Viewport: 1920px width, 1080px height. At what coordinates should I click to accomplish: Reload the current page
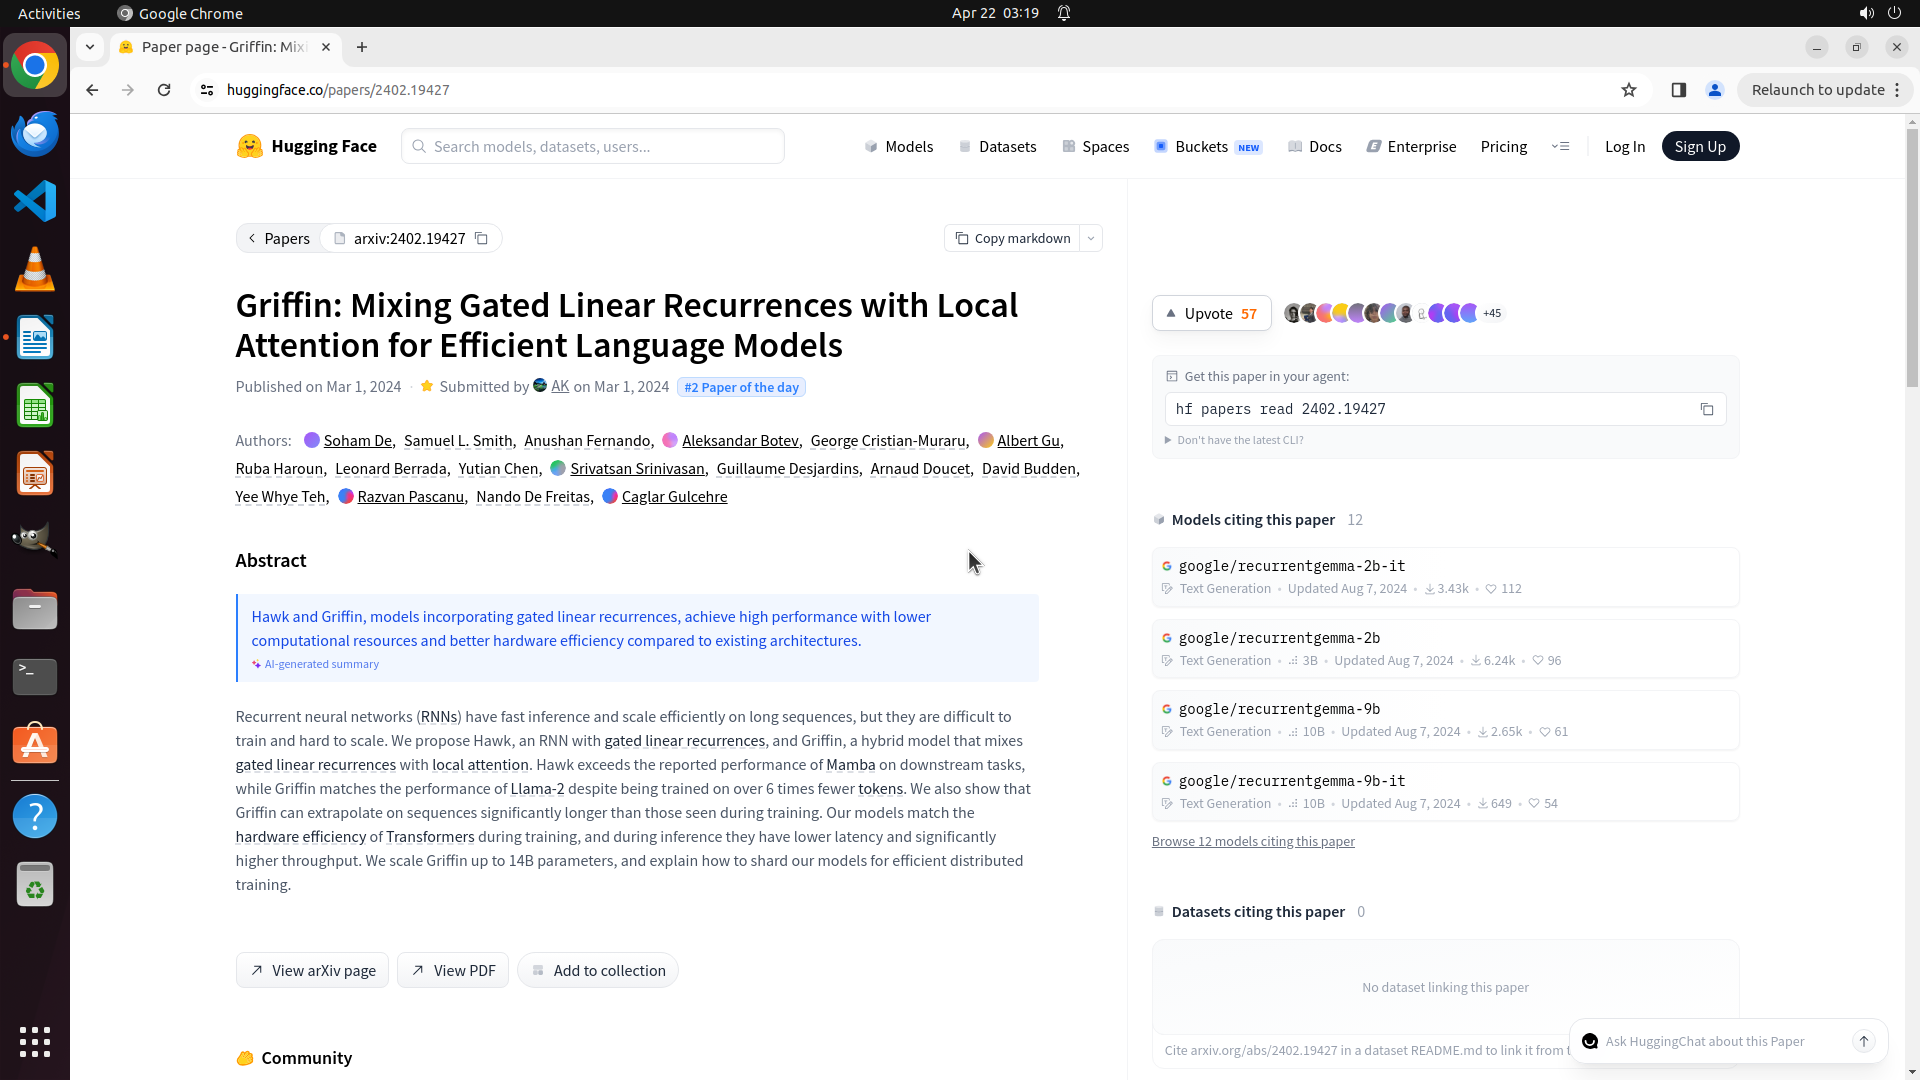pos(164,90)
